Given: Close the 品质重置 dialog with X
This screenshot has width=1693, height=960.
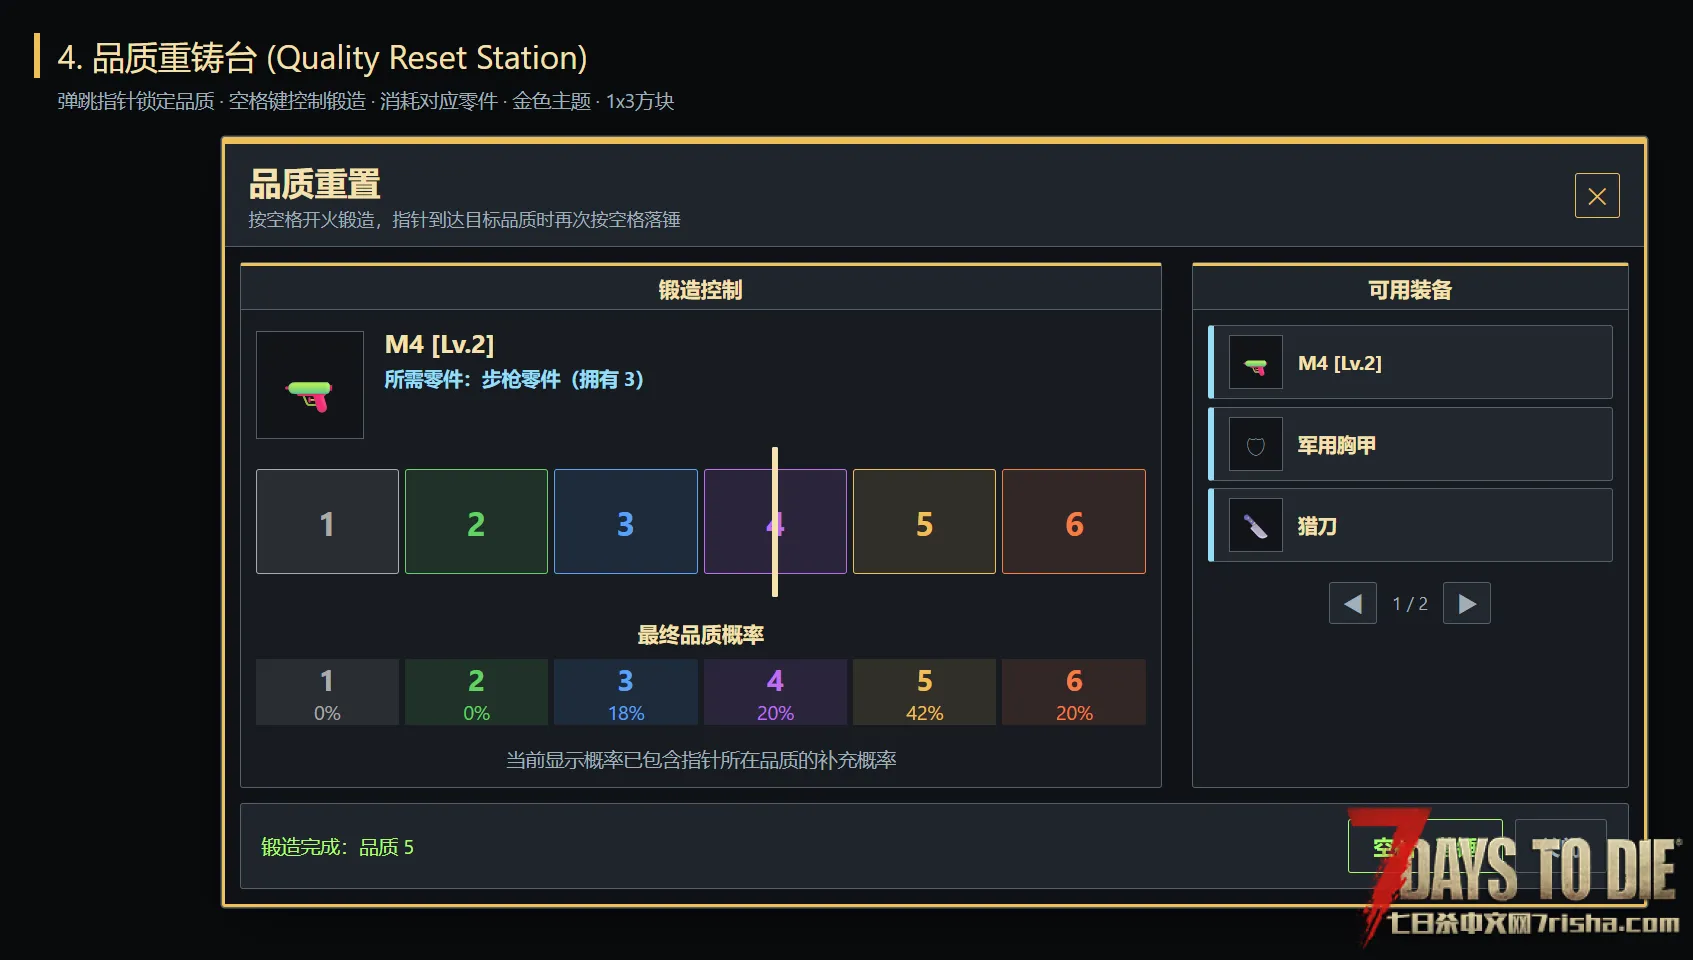Looking at the screenshot, I should [1597, 196].
